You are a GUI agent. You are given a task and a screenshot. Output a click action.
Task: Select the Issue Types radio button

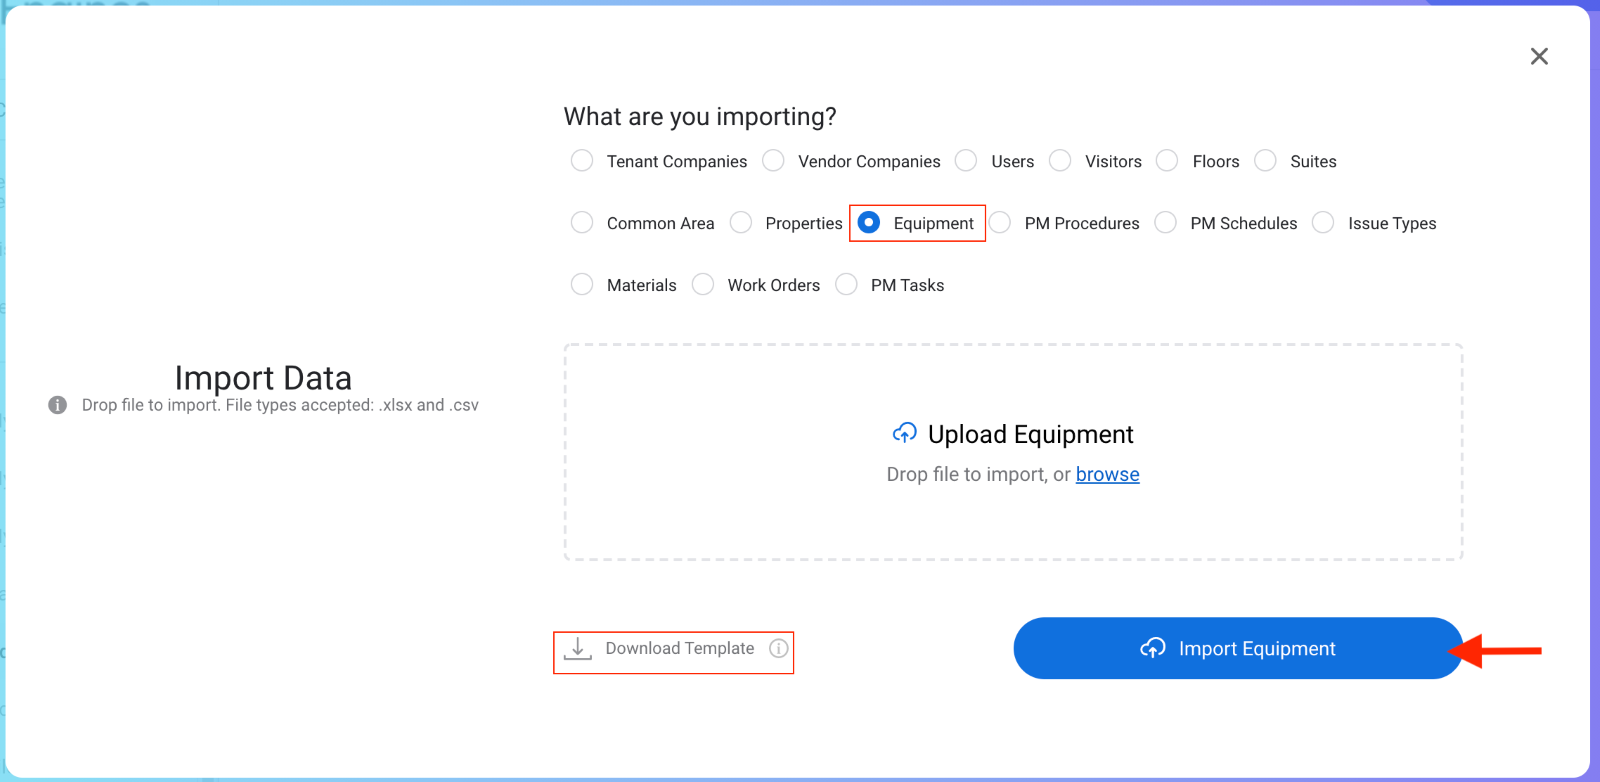(x=1323, y=223)
